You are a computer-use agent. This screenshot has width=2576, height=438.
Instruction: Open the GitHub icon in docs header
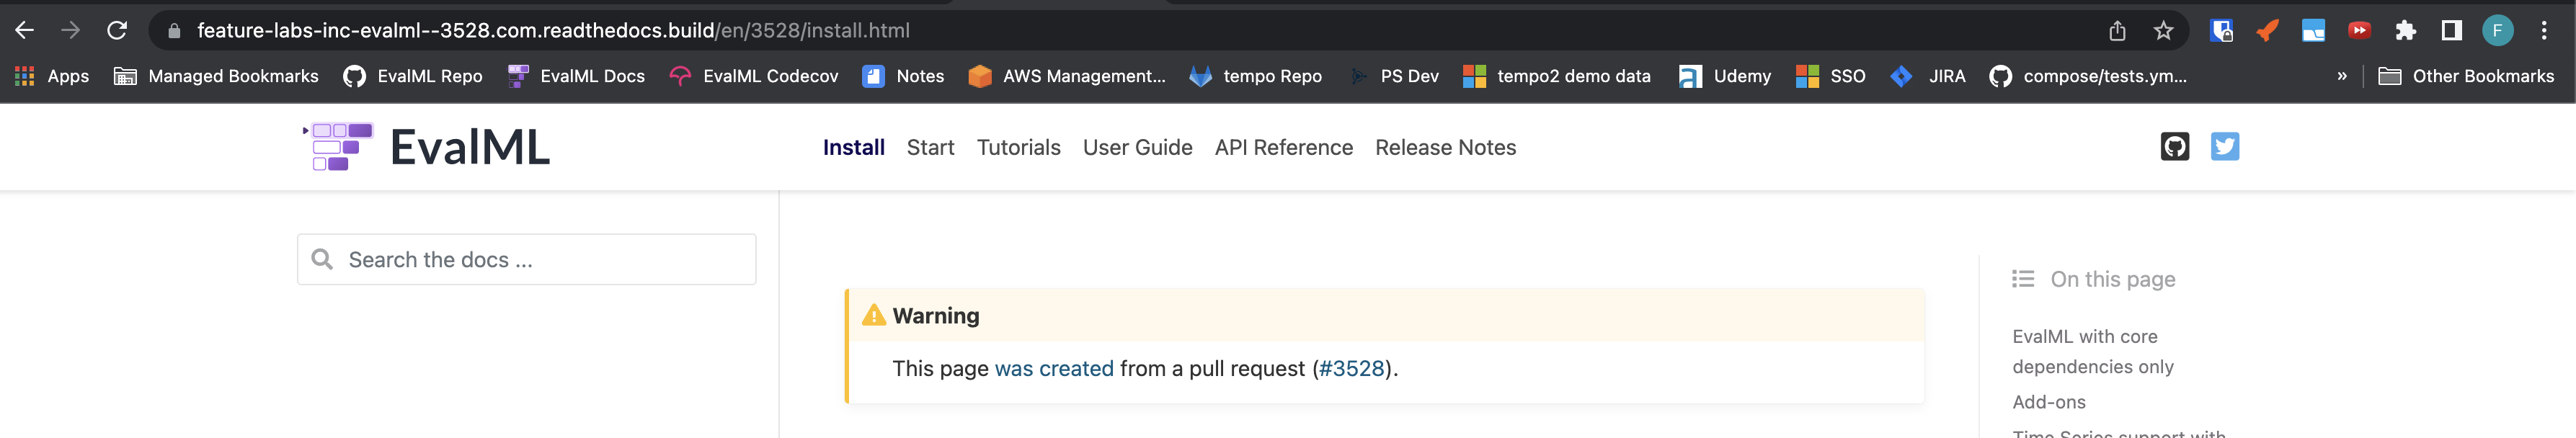pyautogui.click(x=2174, y=147)
